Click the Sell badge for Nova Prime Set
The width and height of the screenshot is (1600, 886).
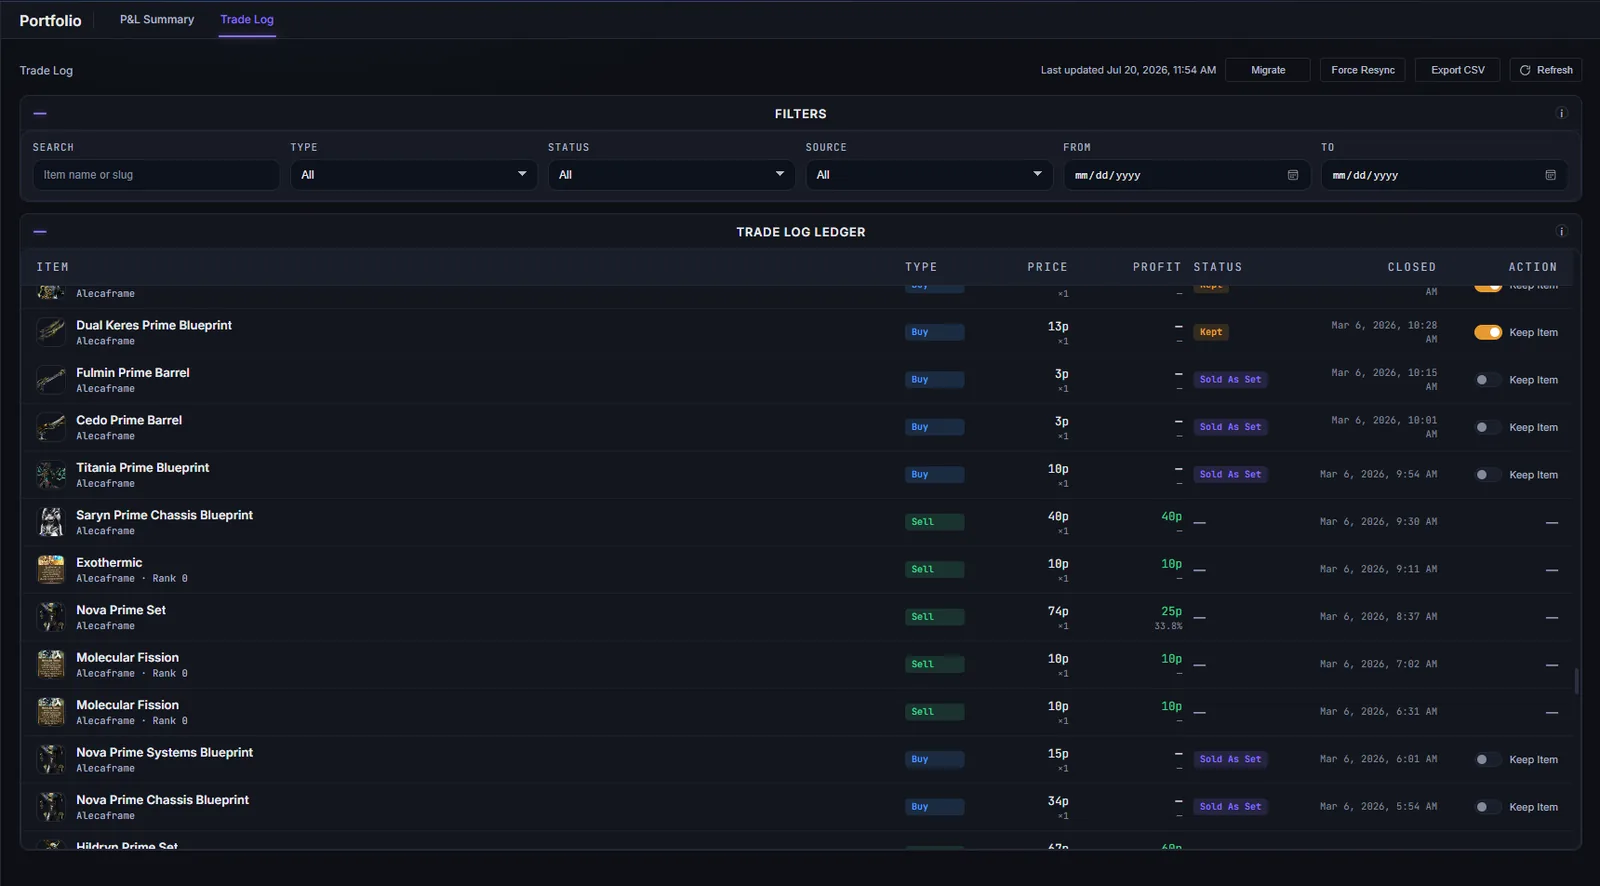tap(935, 617)
